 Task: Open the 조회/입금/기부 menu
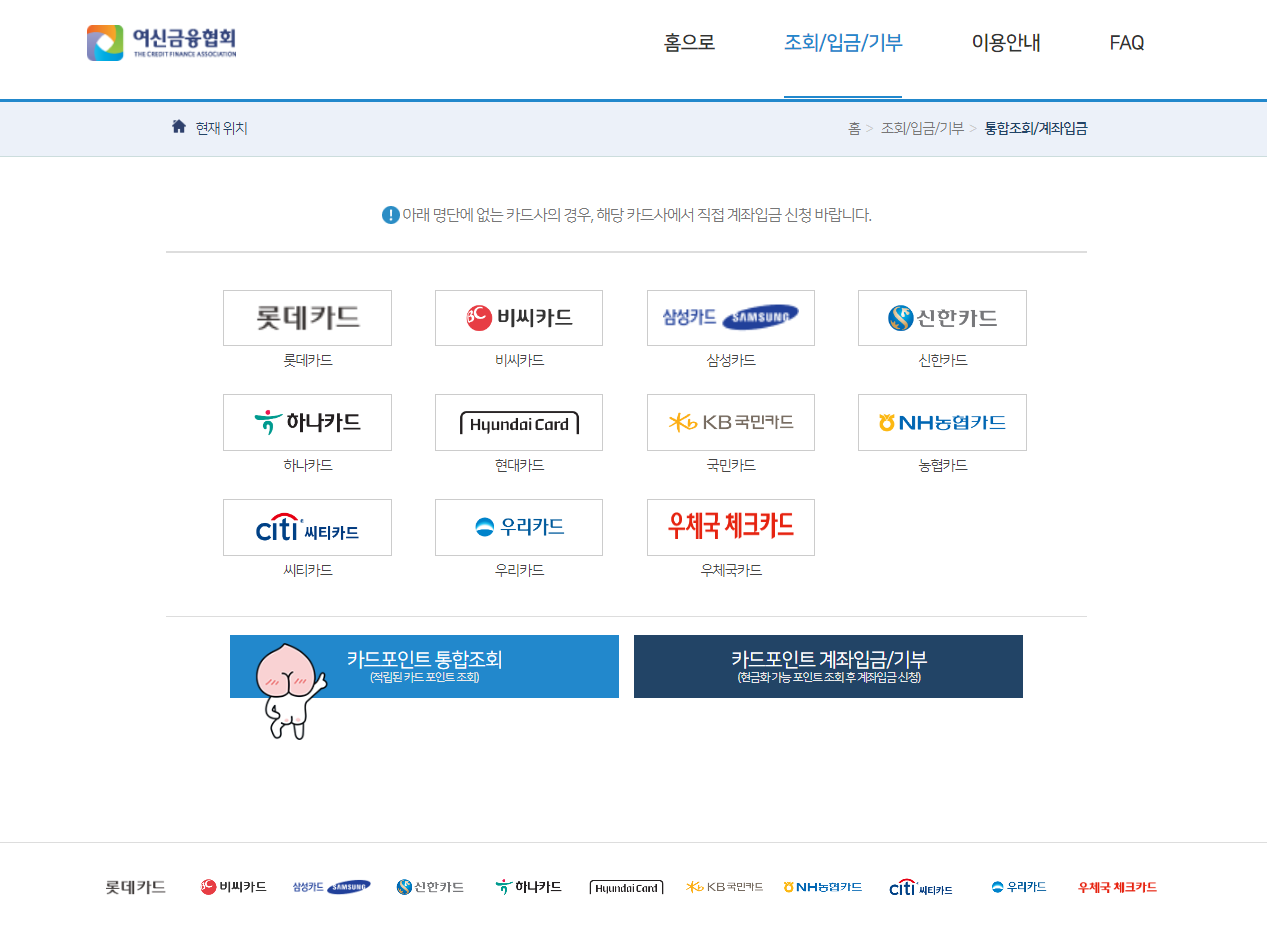843,43
